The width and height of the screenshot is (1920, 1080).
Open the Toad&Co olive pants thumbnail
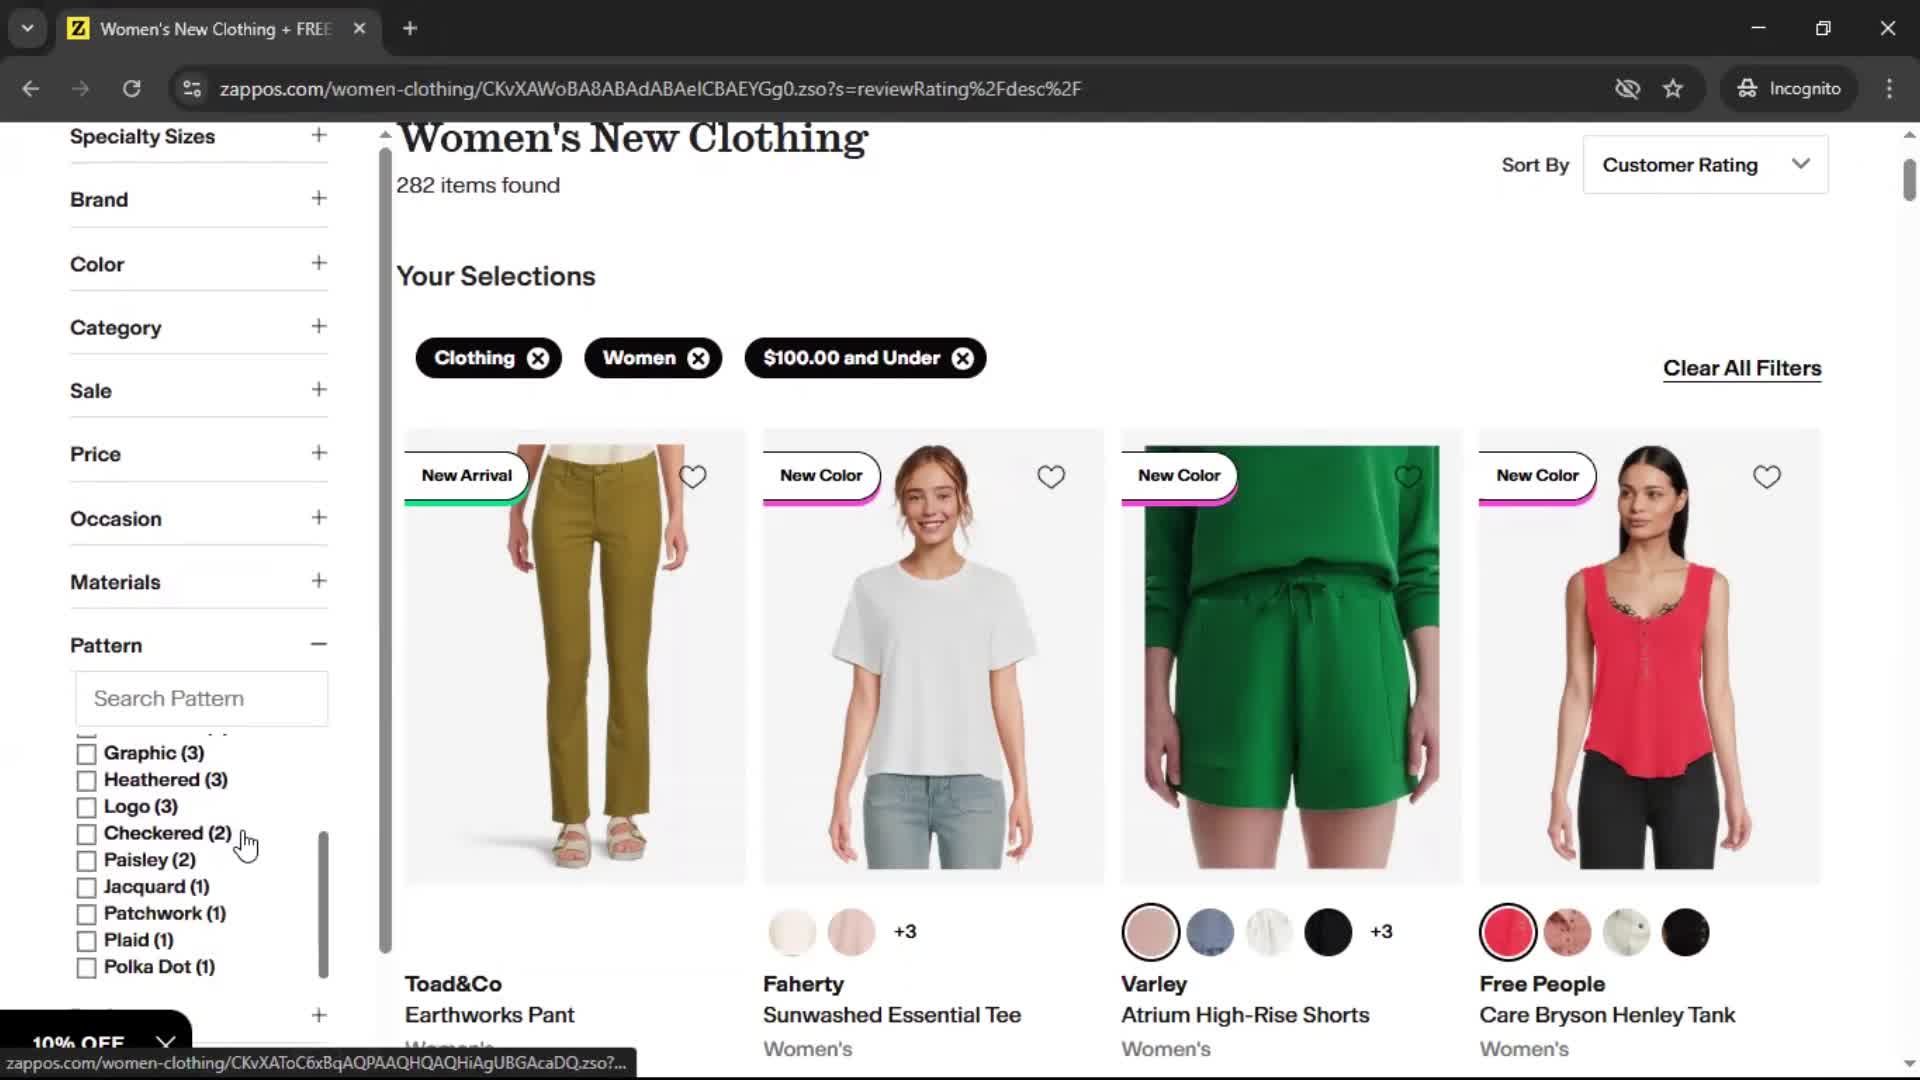point(575,657)
